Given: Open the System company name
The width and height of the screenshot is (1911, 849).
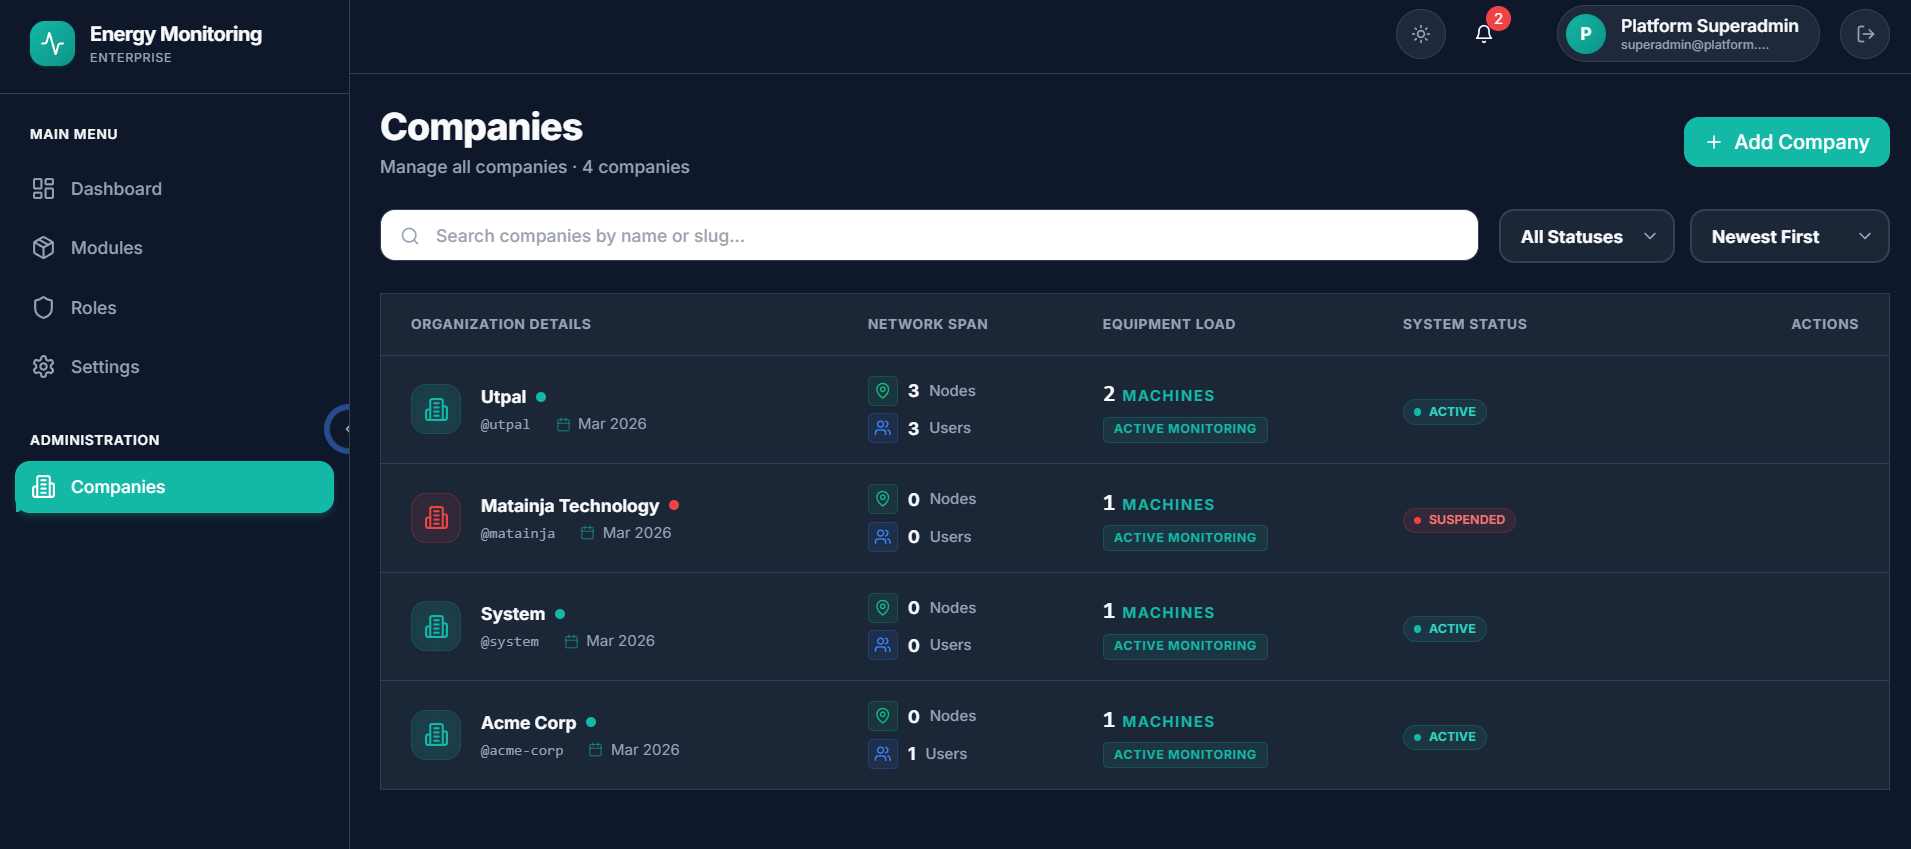Looking at the screenshot, I should [513, 614].
